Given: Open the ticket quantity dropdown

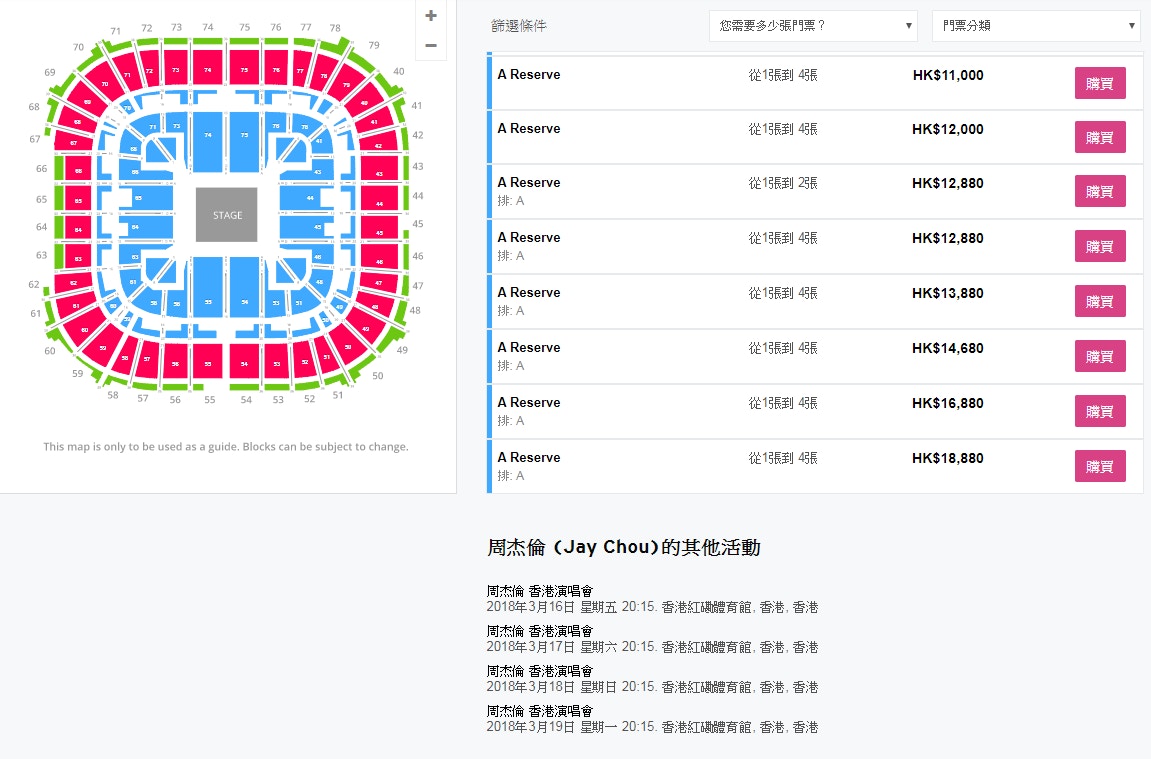Looking at the screenshot, I should click(813, 26).
